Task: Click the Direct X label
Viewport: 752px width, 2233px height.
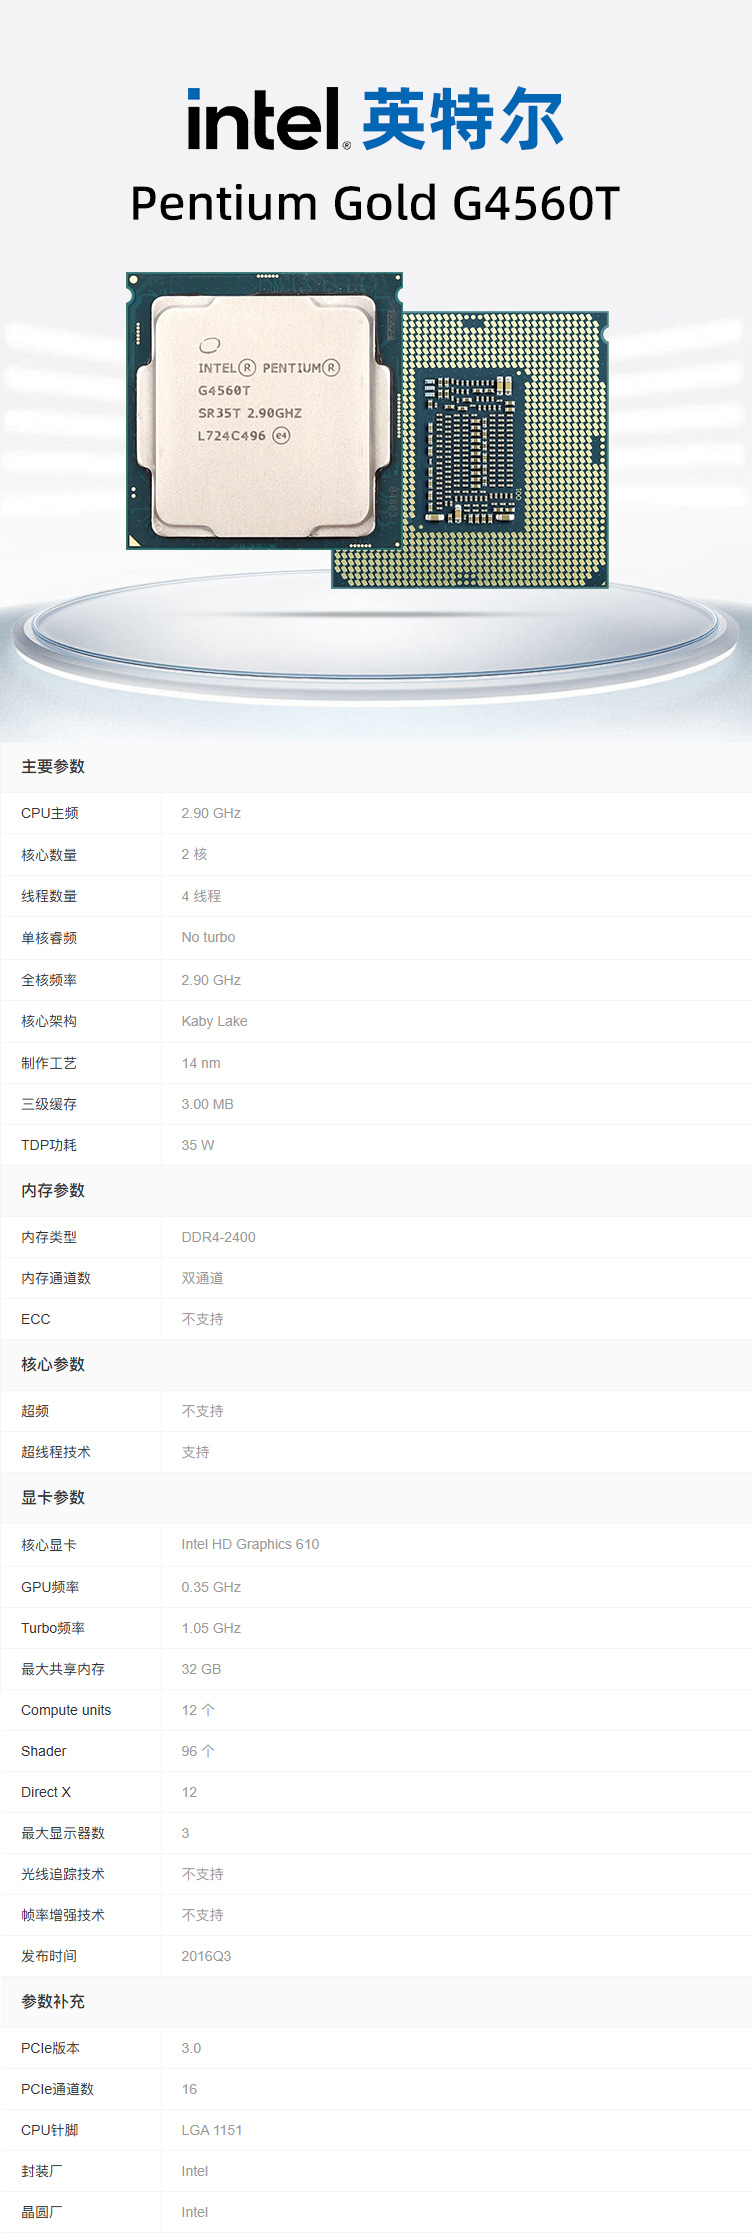Action: (46, 1792)
